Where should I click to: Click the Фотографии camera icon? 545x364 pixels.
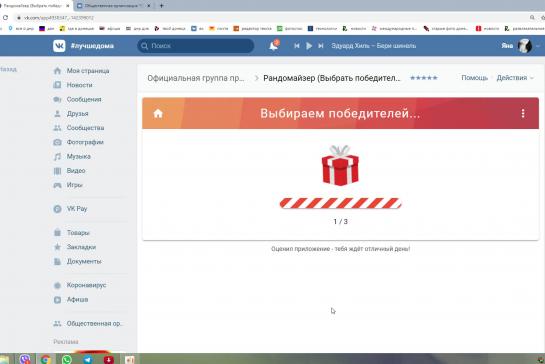click(57, 142)
